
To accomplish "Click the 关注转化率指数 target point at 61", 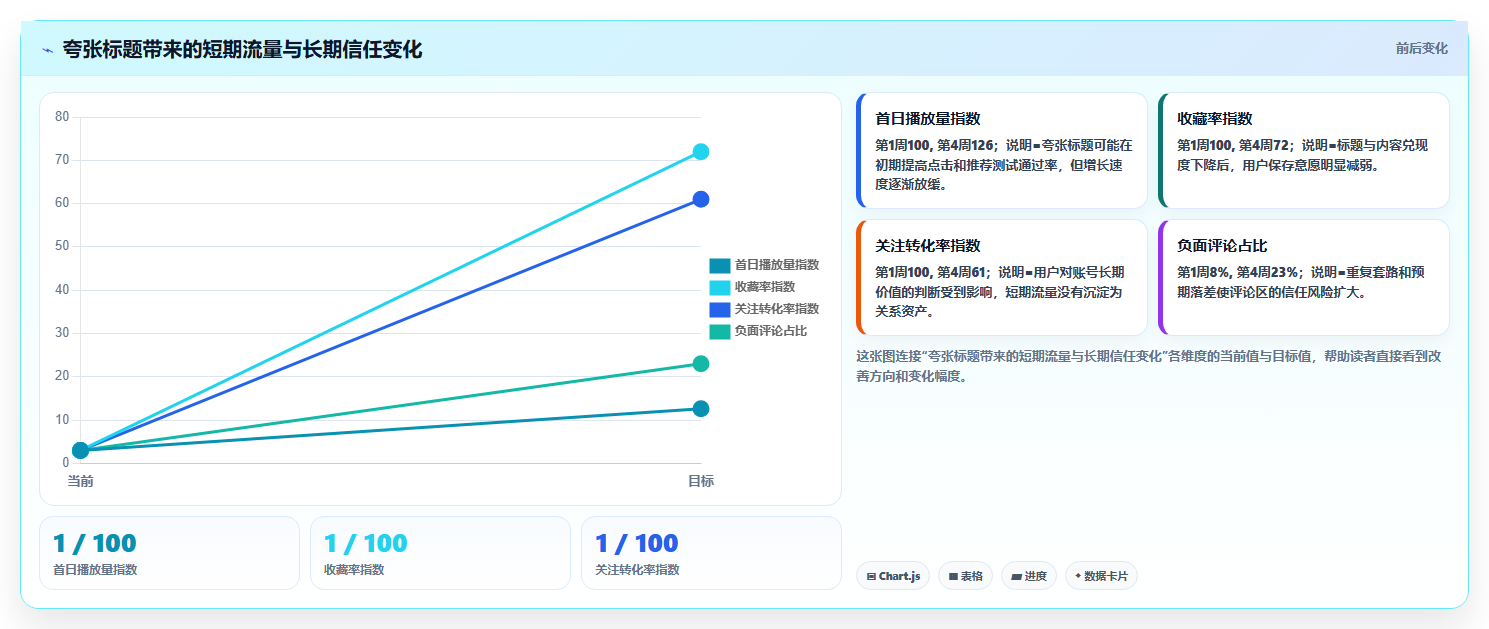I will [x=701, y=199].
